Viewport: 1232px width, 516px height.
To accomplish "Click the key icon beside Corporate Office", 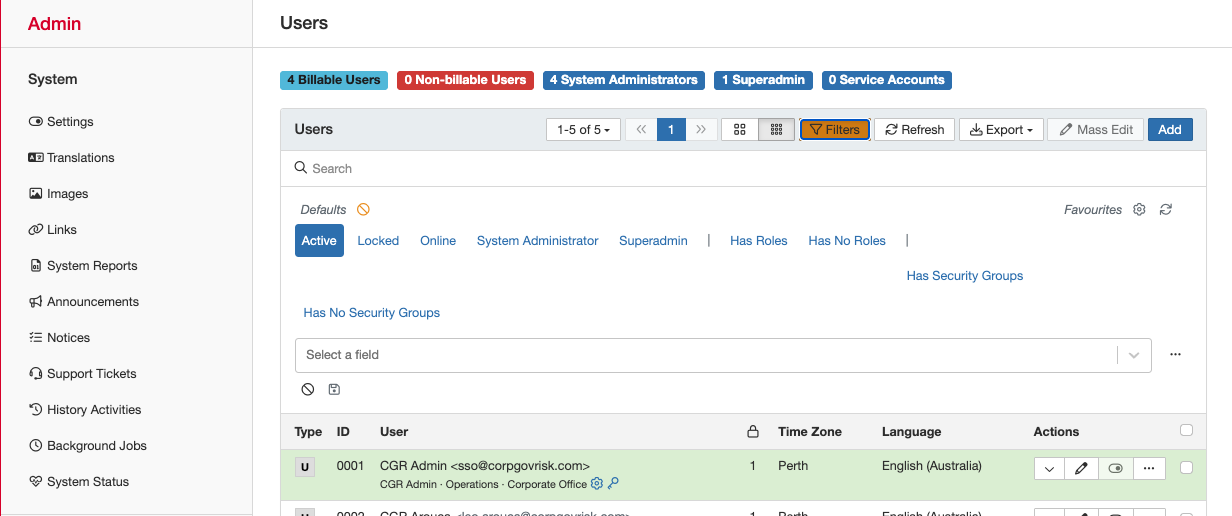I will pyautogui.click(x=613, y=484).
